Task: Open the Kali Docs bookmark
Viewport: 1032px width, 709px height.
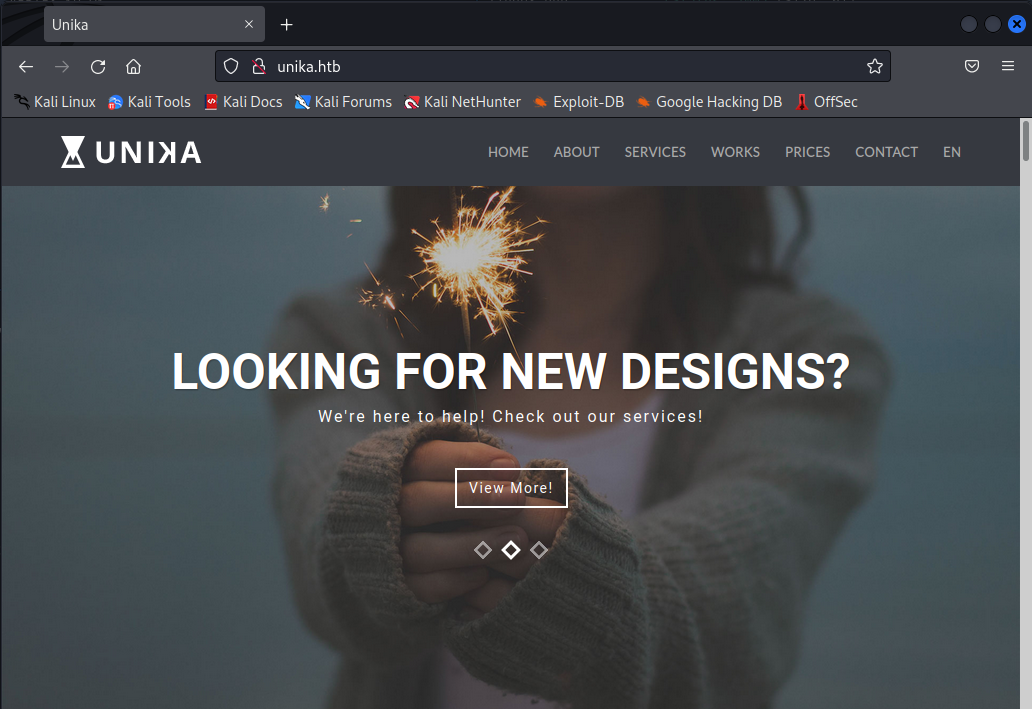Action: click(243, 102)
